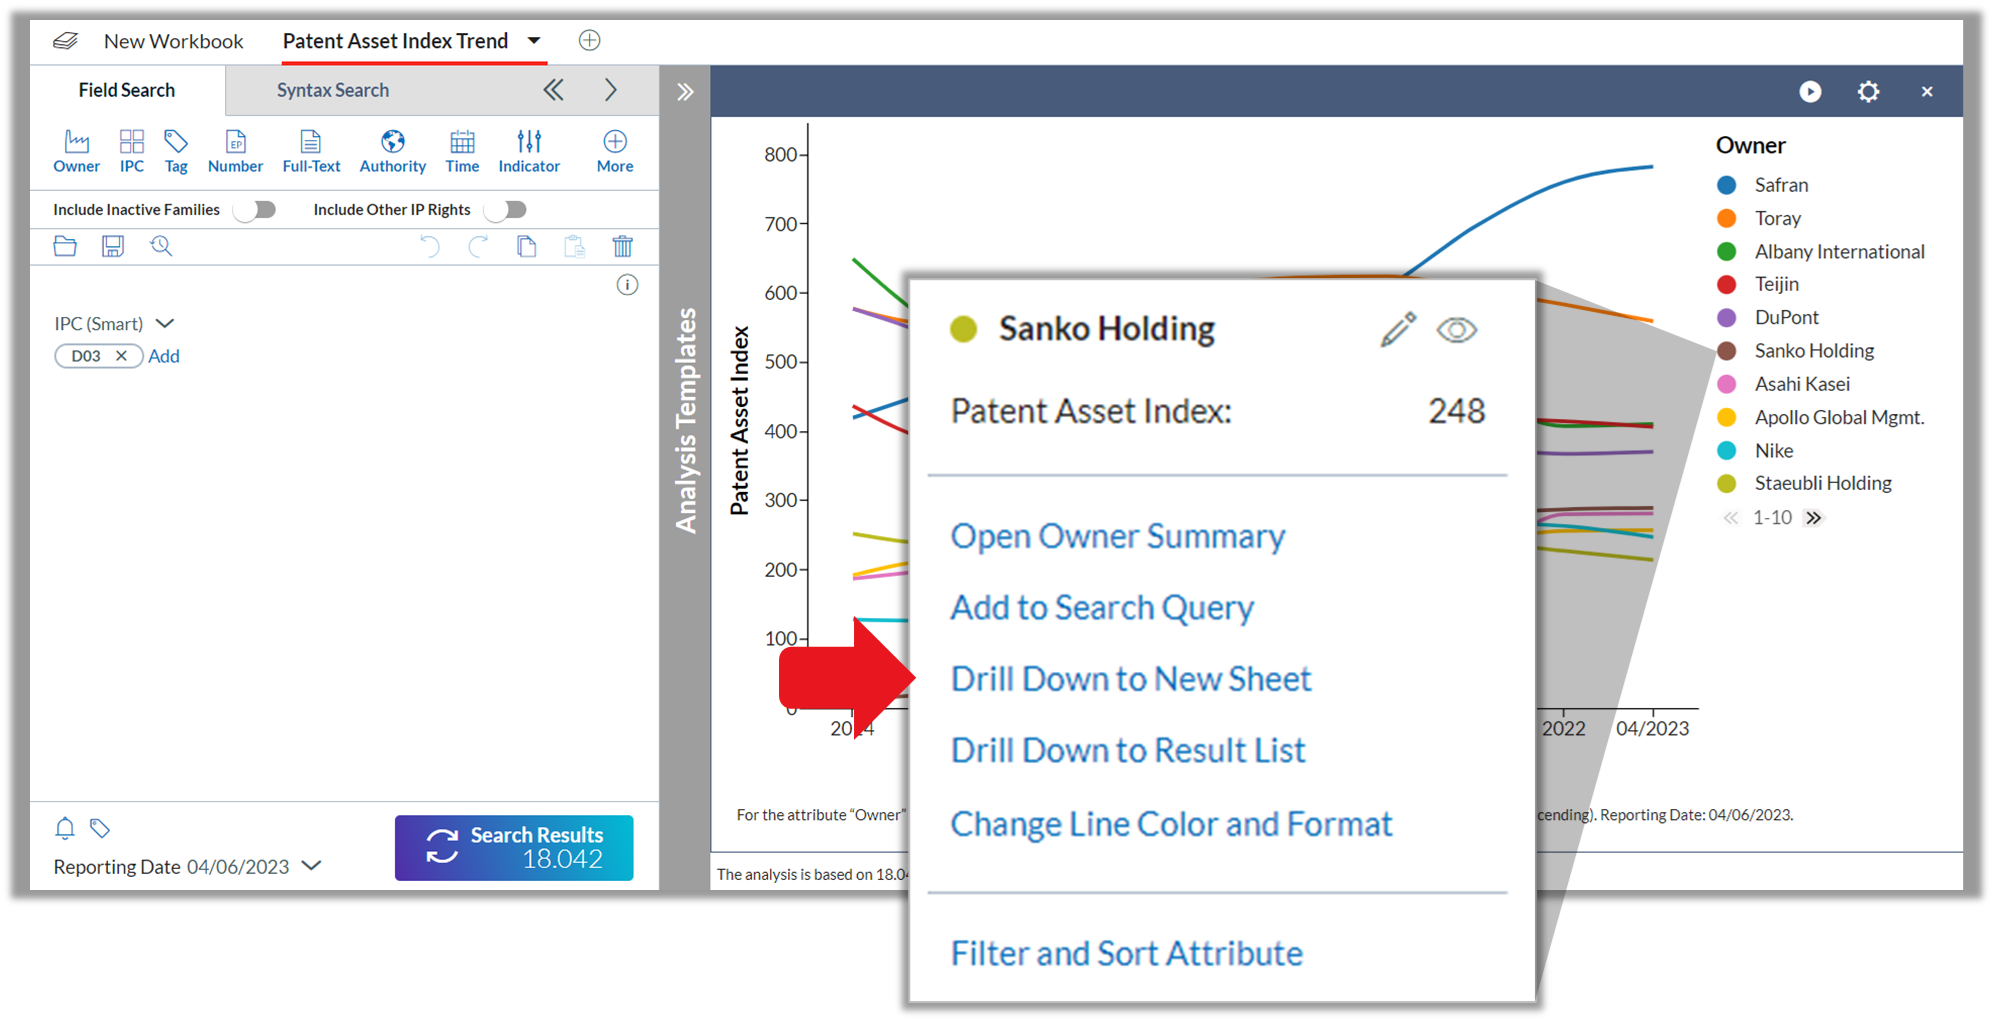This screenshot has width=1994, height=1021.
Task: Open the Indicator sliders field
Action: pyautogui.click(x=529, y=151)
